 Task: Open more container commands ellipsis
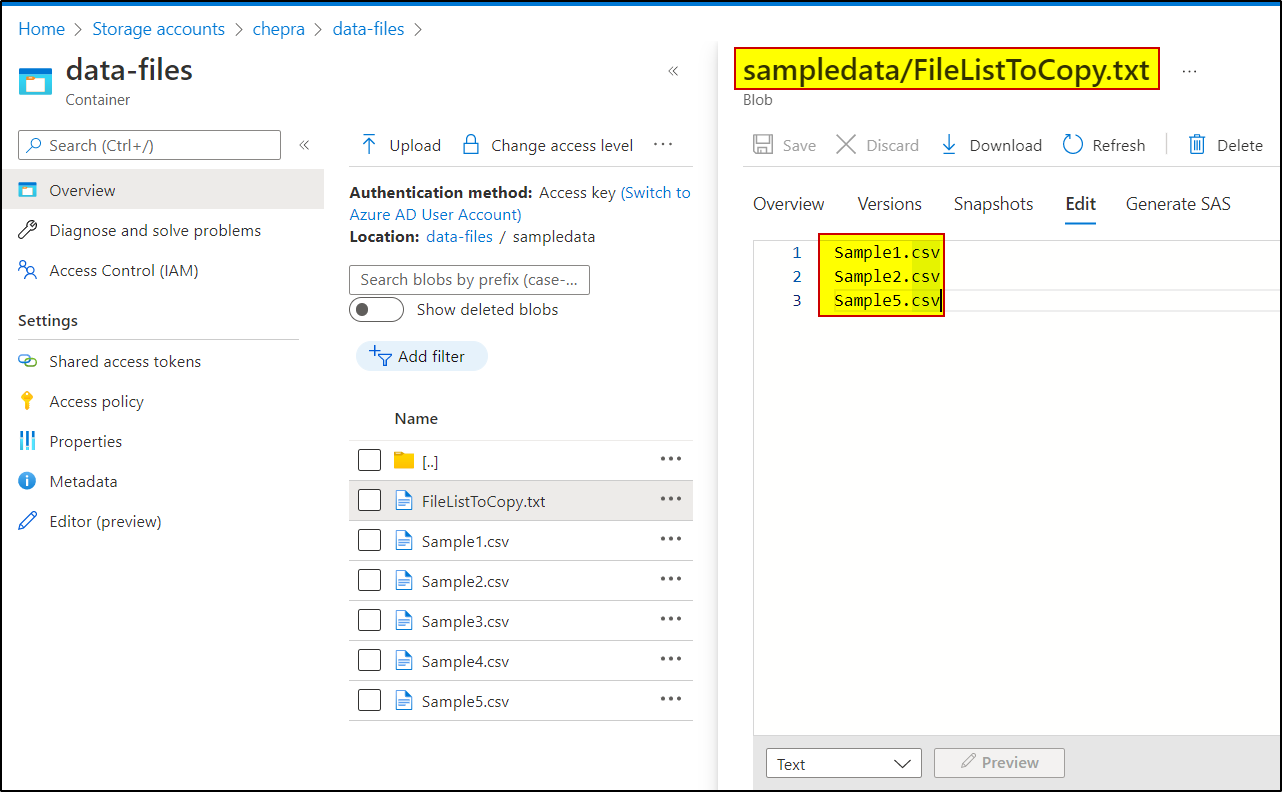coord(663,145)
